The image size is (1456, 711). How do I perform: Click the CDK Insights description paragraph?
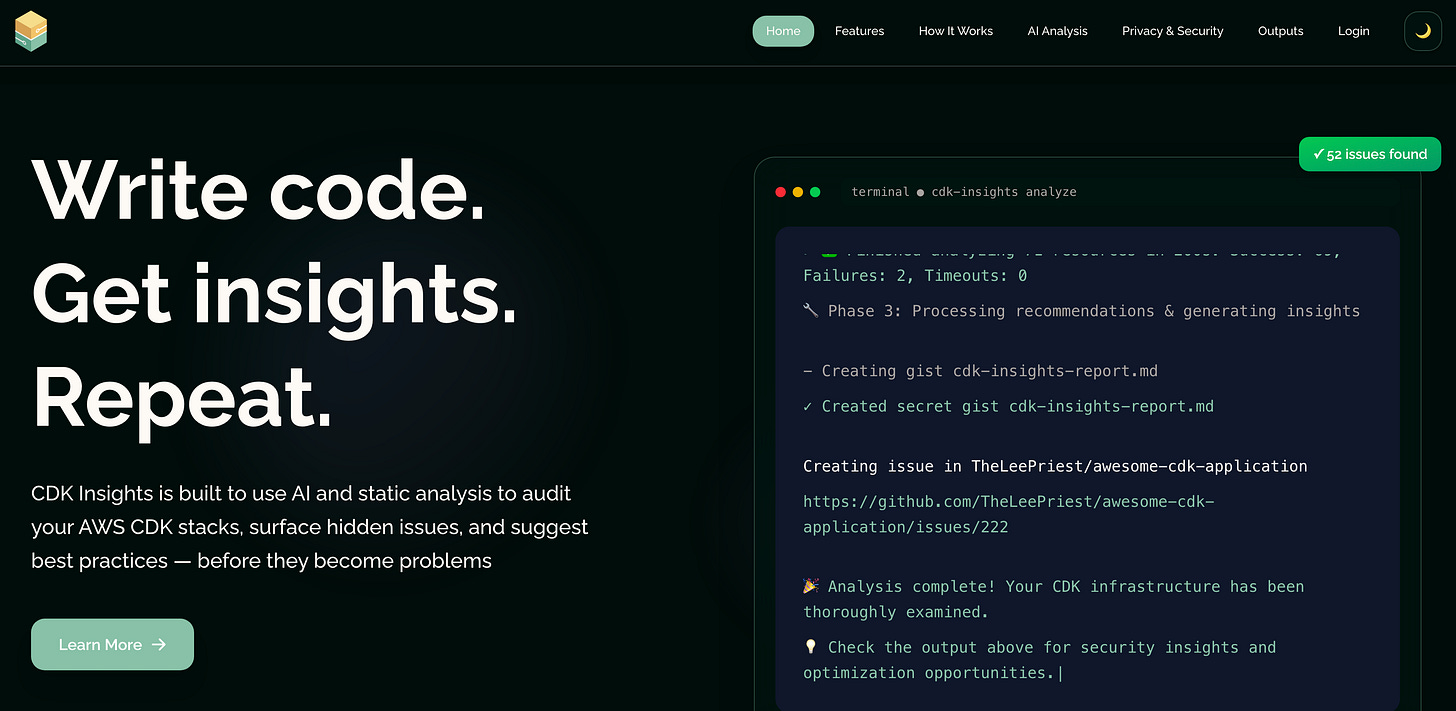click(310, 527)
